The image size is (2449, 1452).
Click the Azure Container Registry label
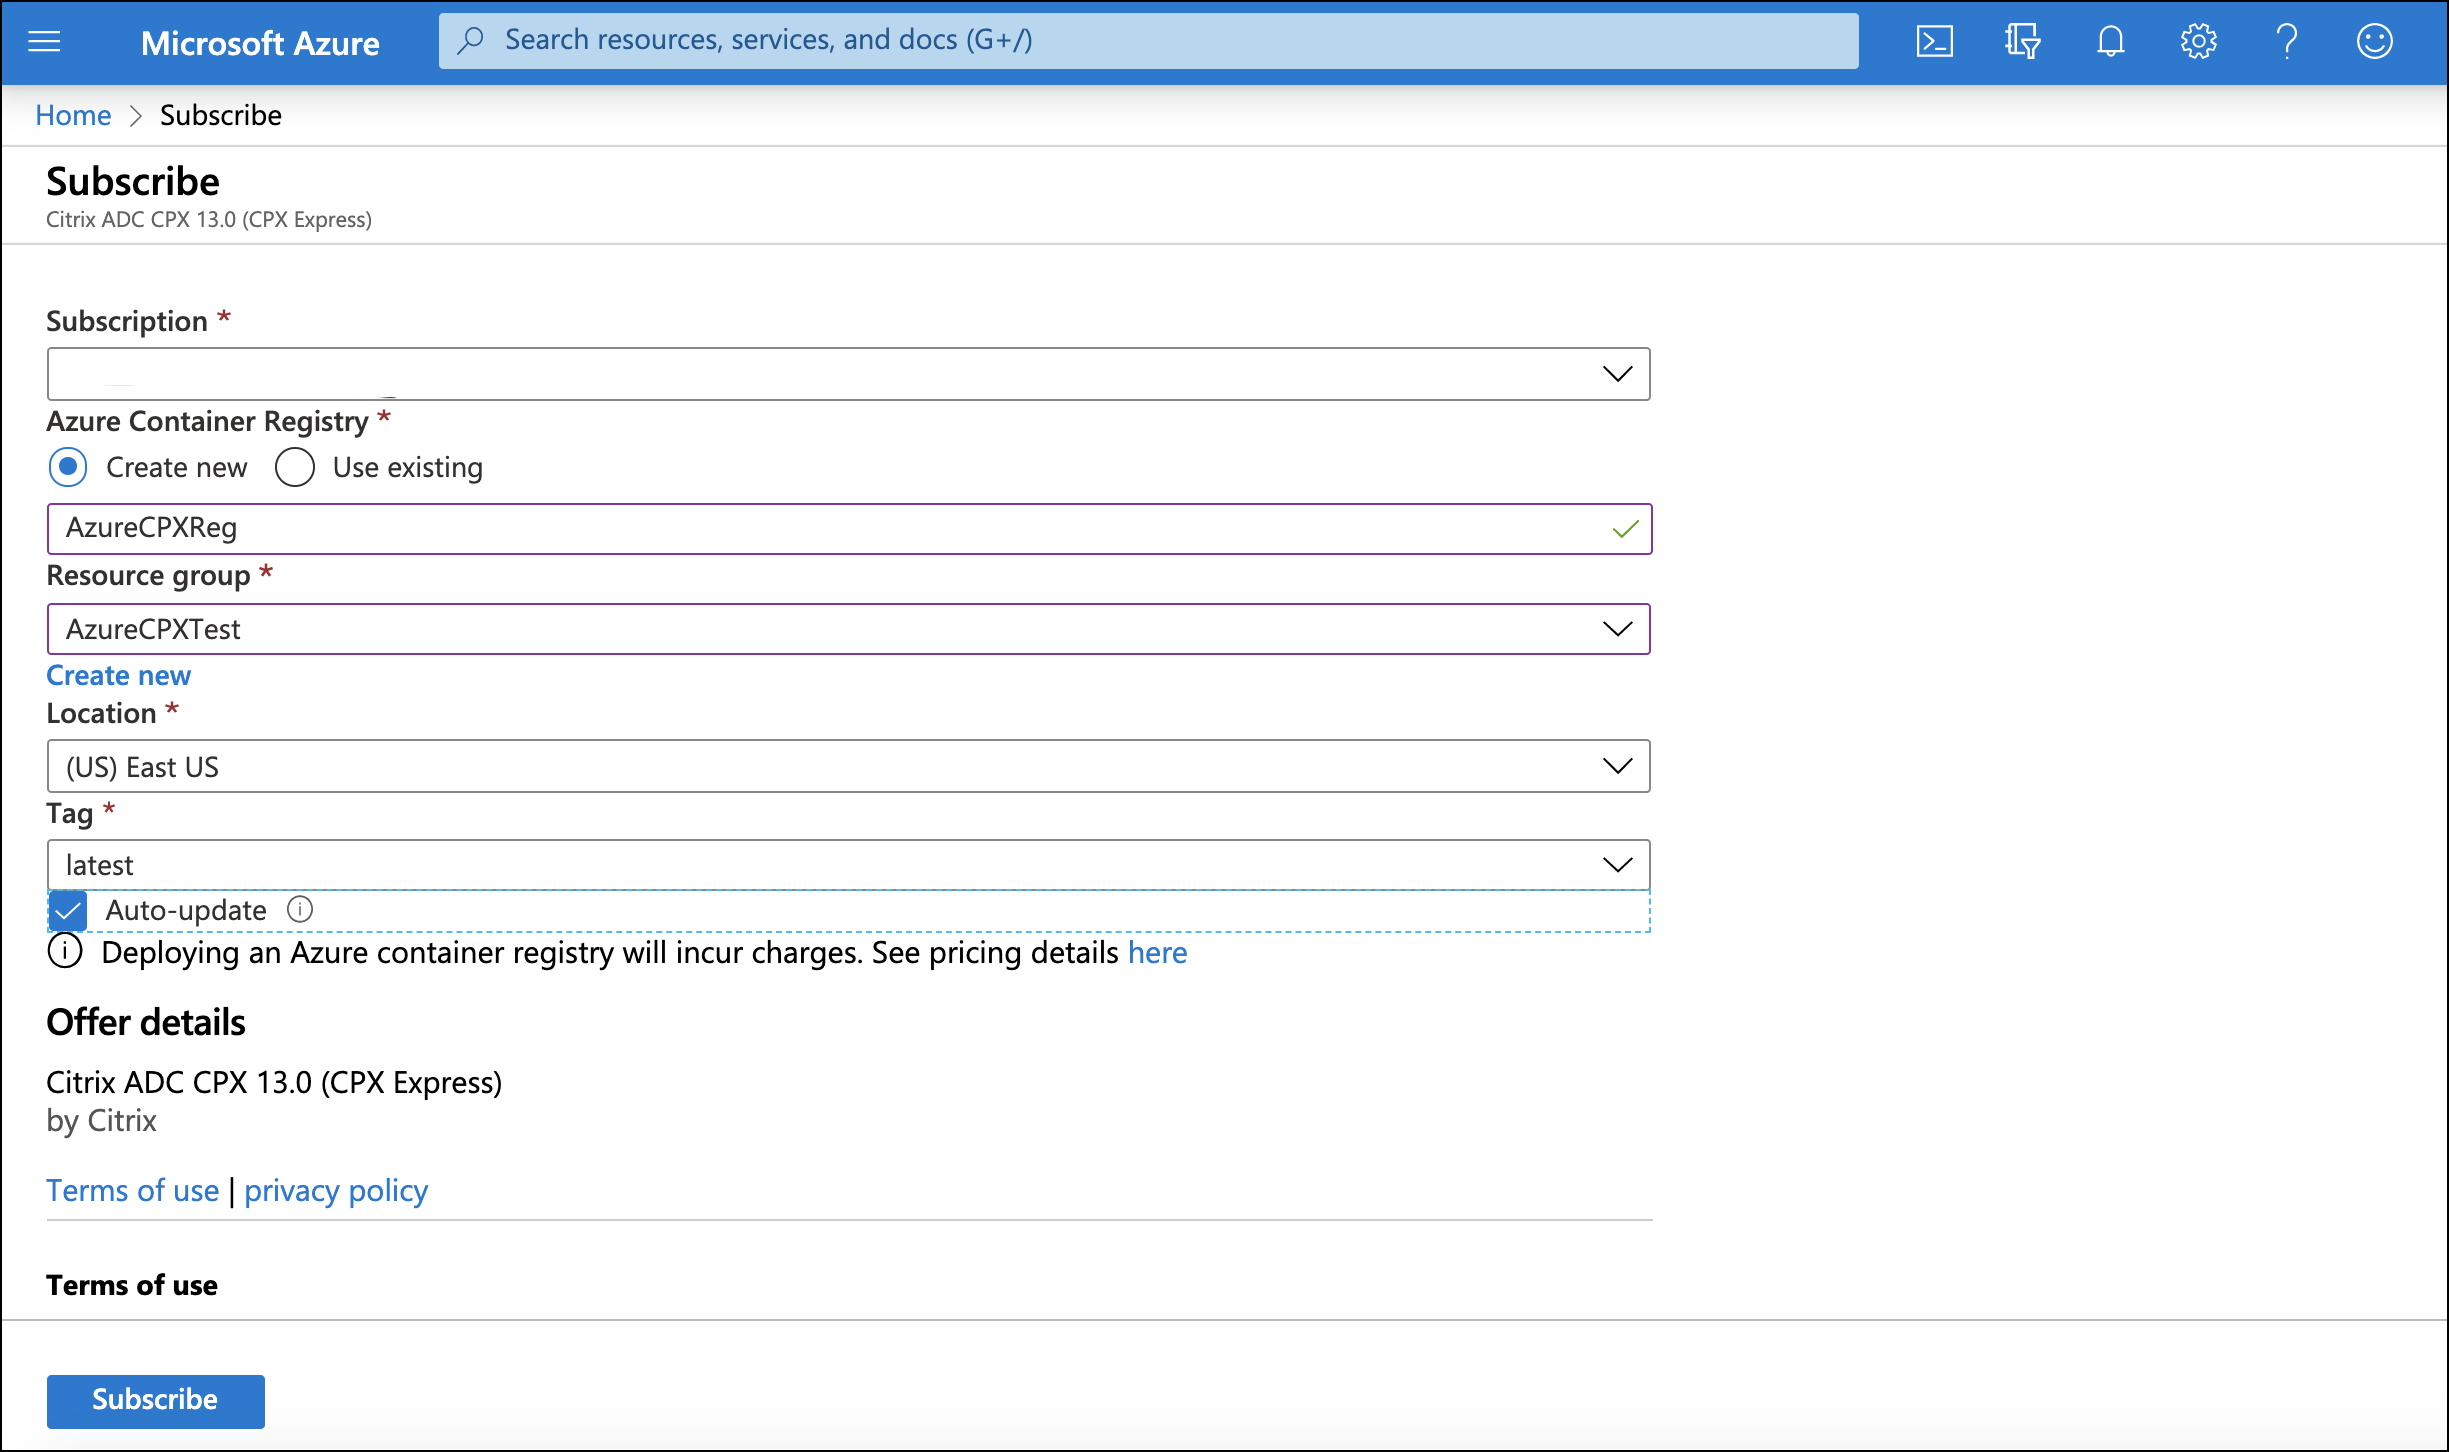coord(208,421)
